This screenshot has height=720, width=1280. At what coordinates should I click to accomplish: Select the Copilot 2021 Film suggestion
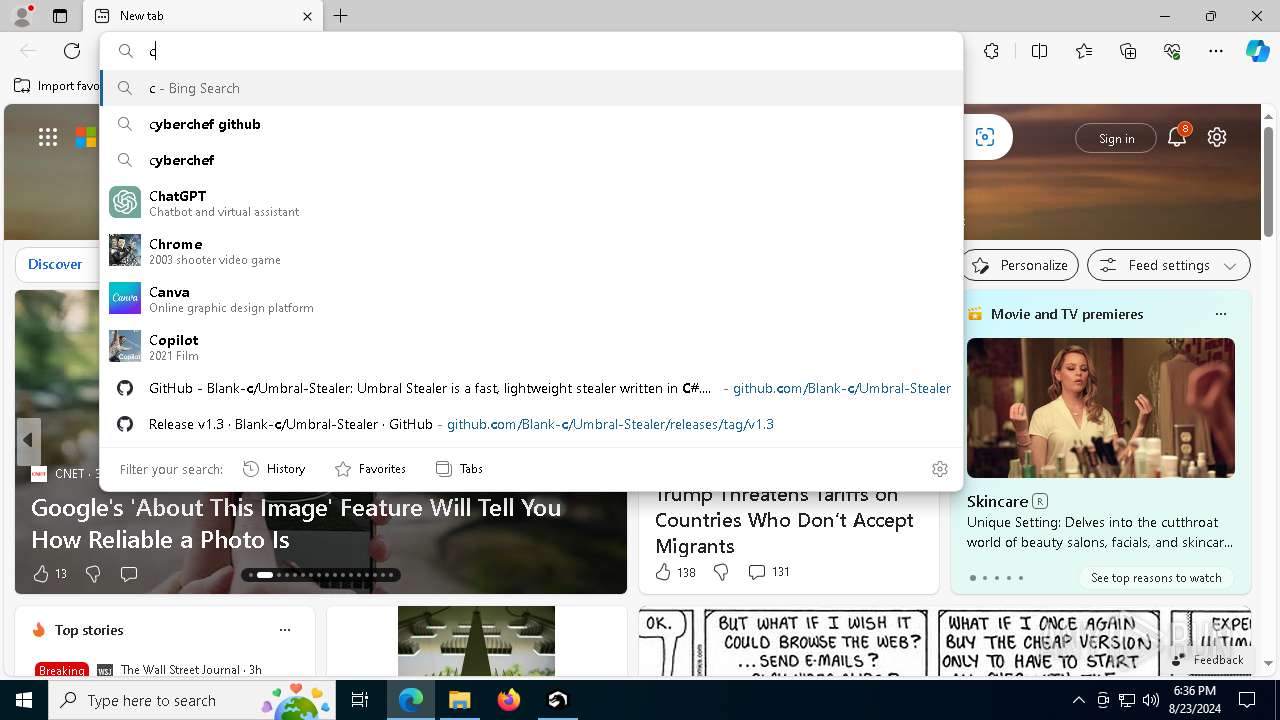(x=532, y=346)
